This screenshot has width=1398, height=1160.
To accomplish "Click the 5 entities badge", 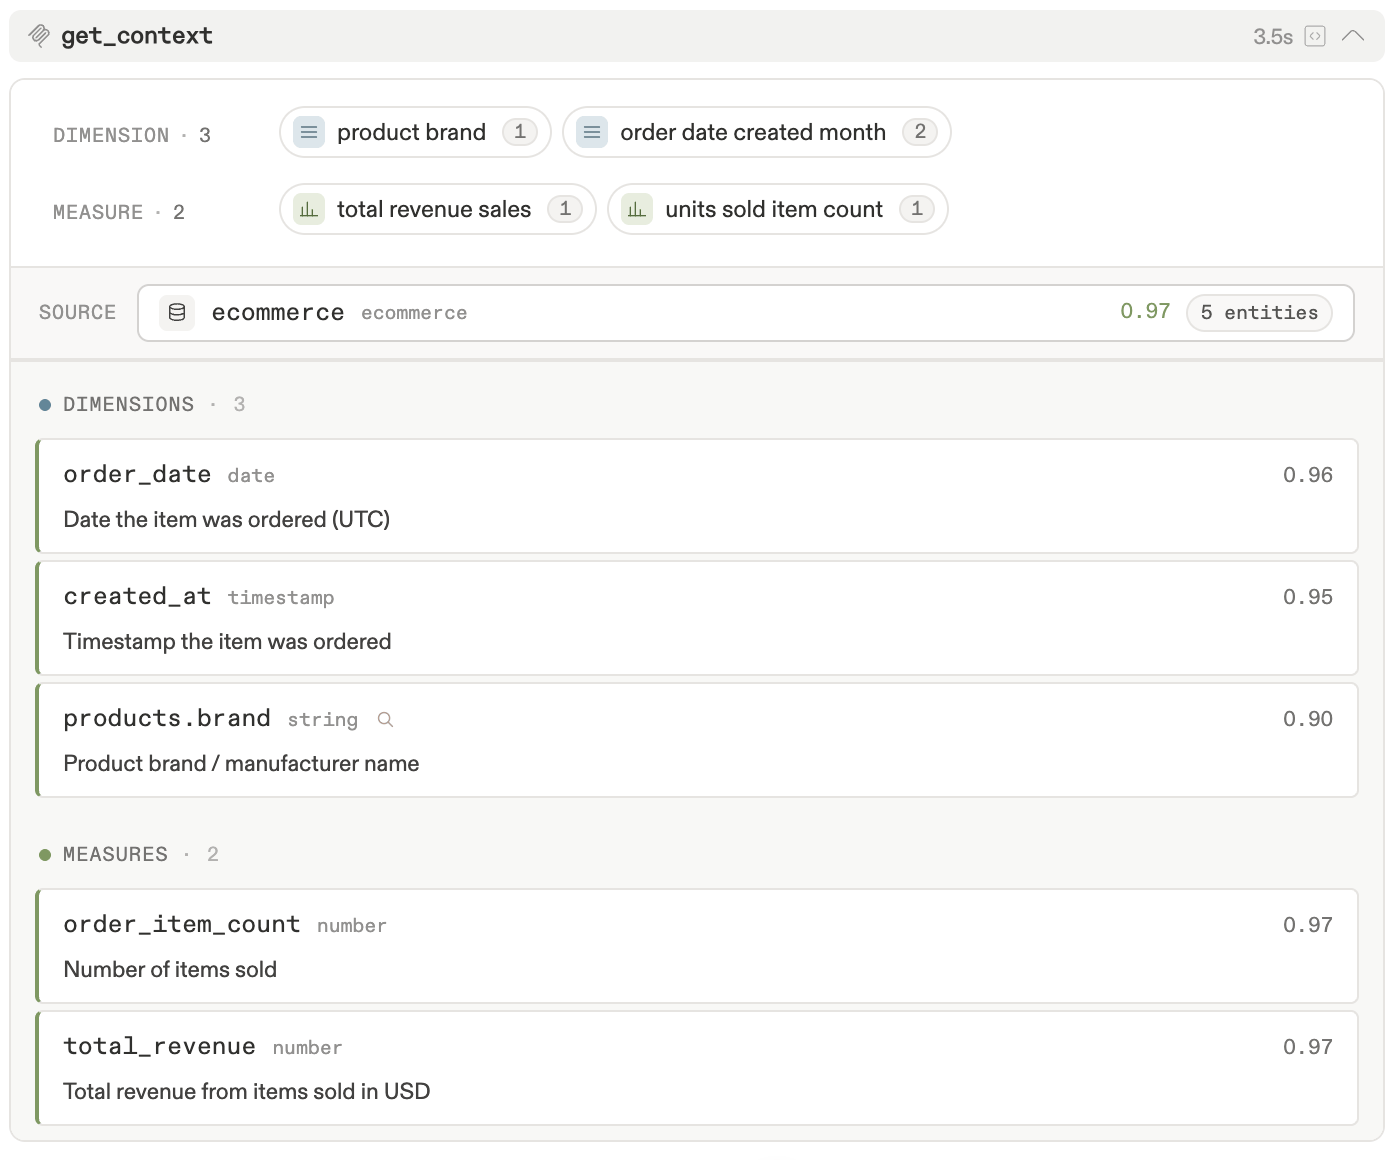I will pyautogui.click(x=1259, y=313).
